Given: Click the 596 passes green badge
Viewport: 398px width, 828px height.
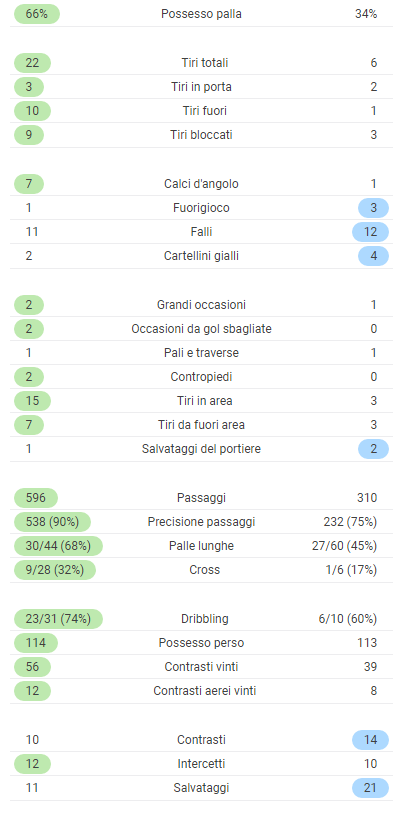Looking at the screenshot, I should click(x=35, y=497).
